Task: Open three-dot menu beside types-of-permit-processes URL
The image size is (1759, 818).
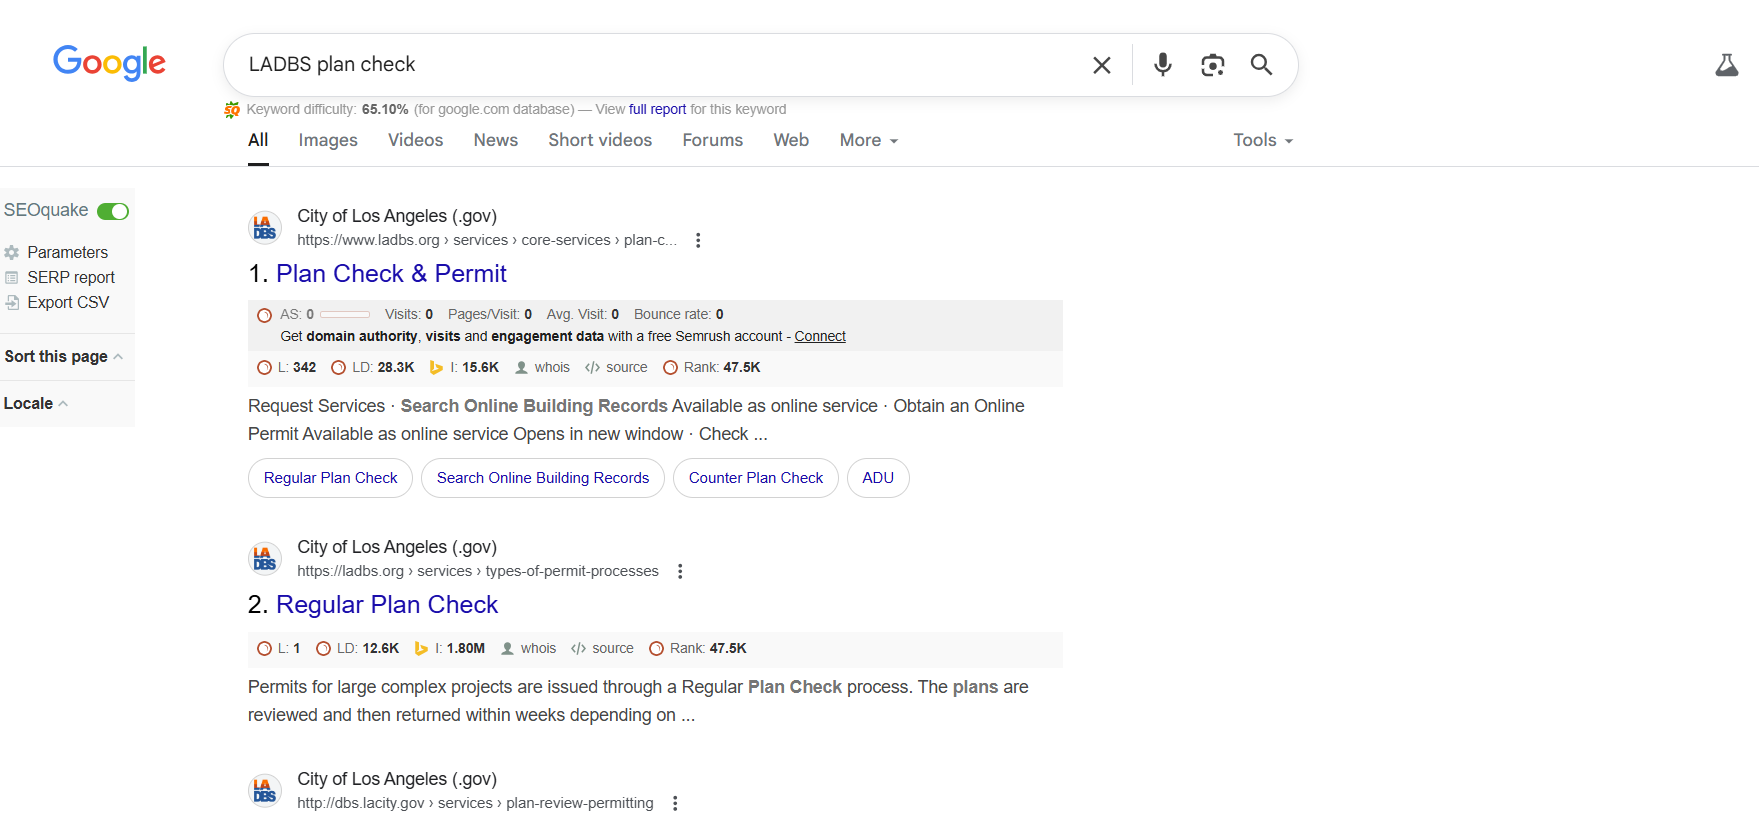Action: pos(680,571)
